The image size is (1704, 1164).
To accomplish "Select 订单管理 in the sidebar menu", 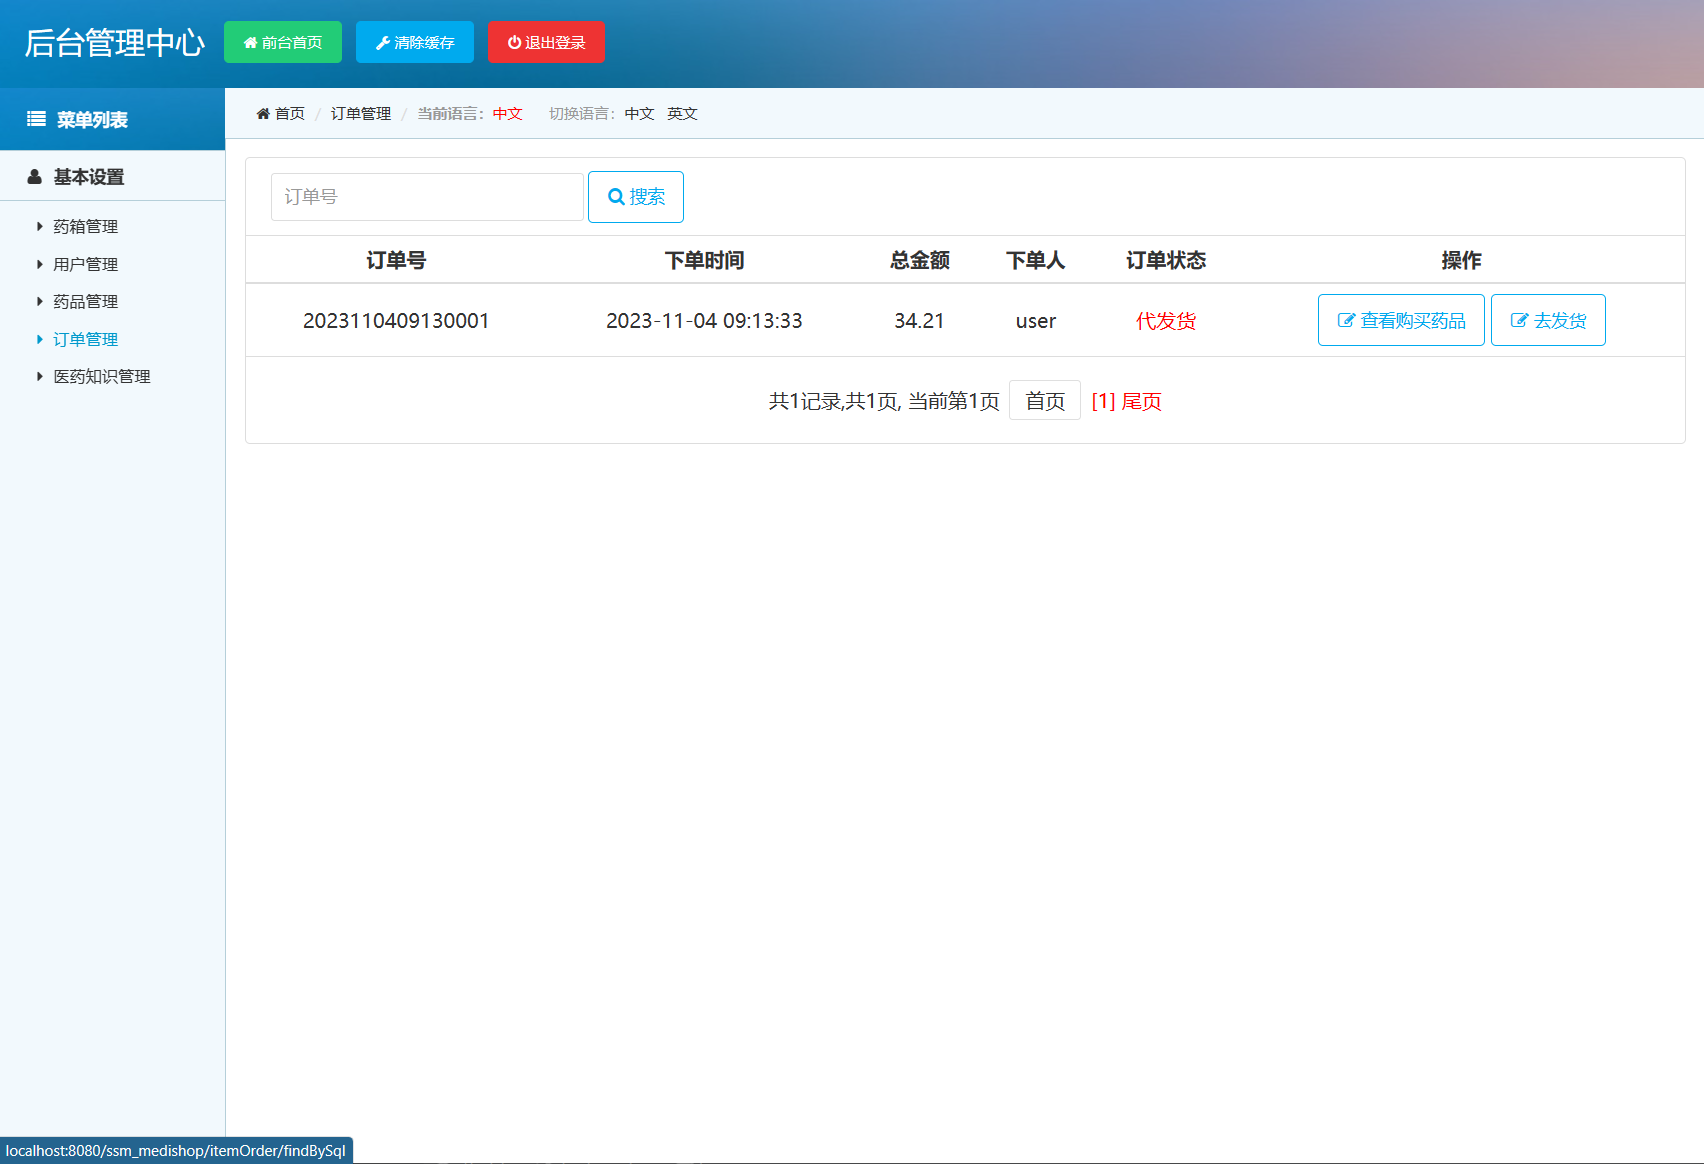I will [86, 339].
